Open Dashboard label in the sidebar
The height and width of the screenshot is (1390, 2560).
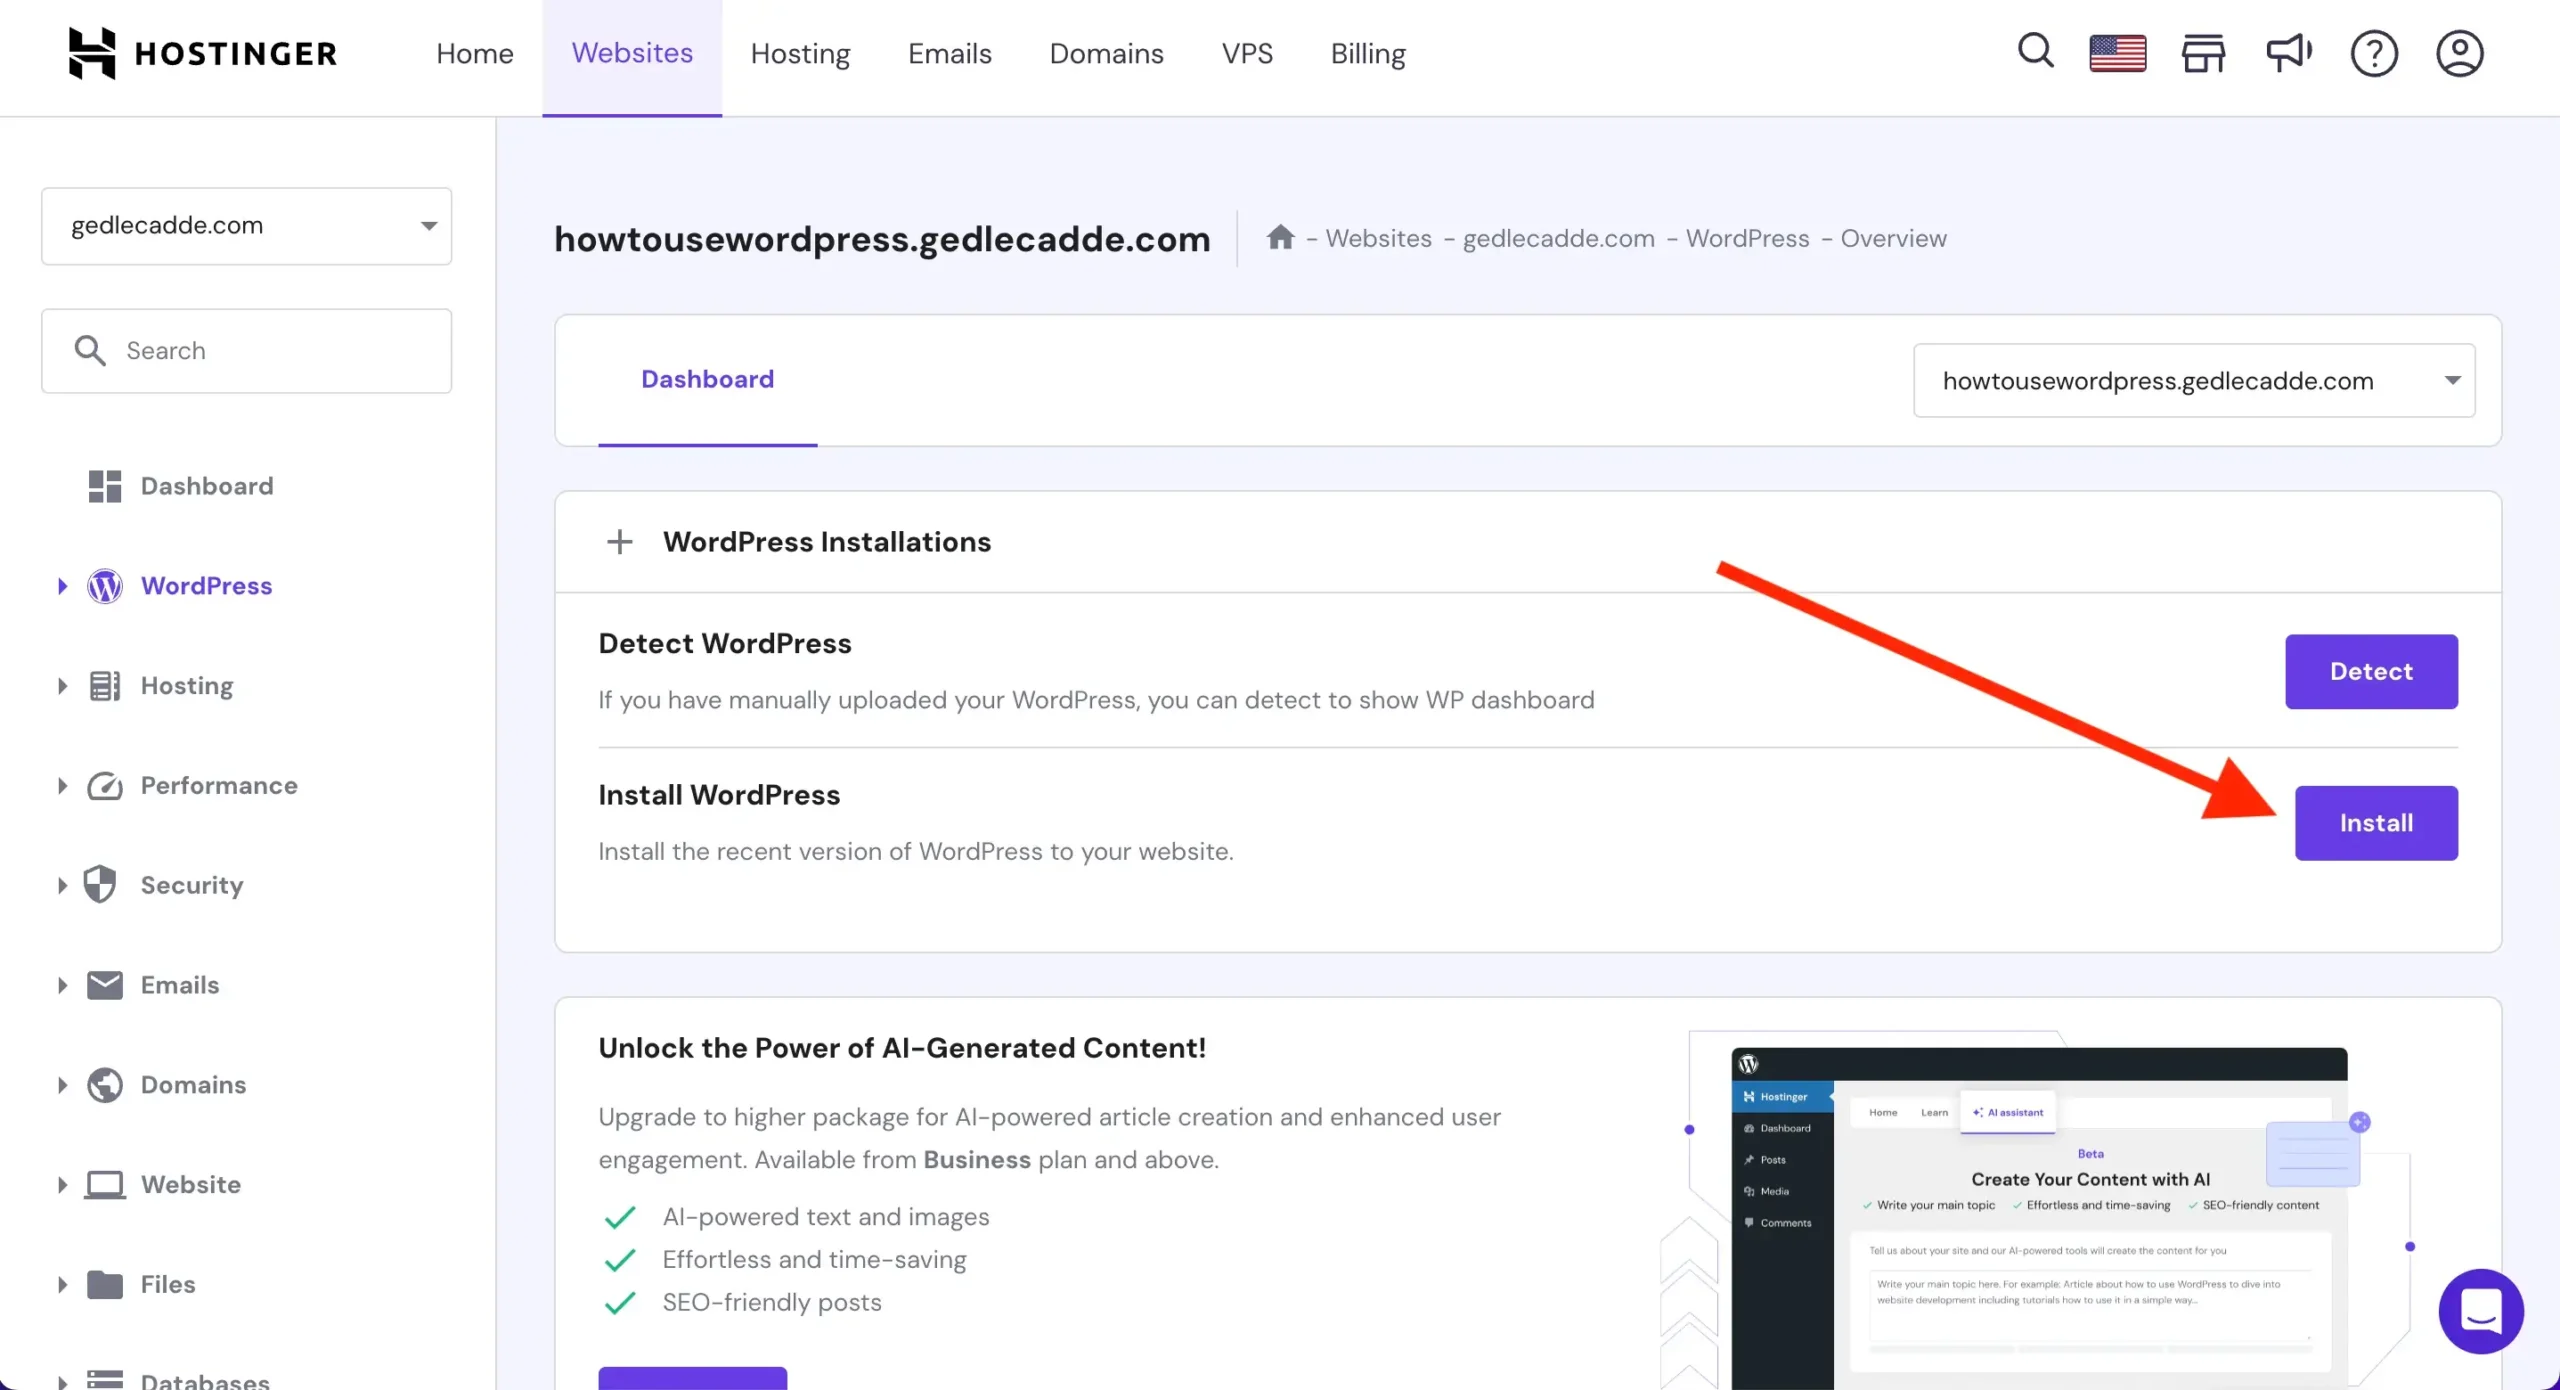click(207, 486)
